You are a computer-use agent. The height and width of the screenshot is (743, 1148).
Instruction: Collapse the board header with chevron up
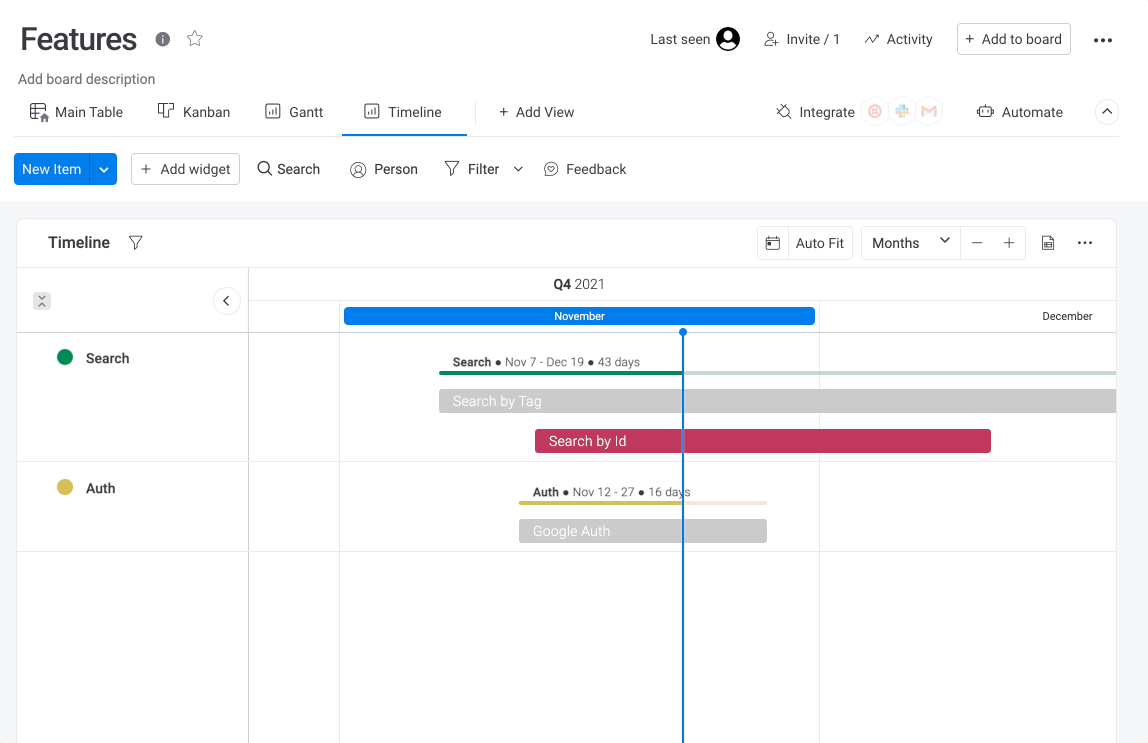click(1107, 112)
